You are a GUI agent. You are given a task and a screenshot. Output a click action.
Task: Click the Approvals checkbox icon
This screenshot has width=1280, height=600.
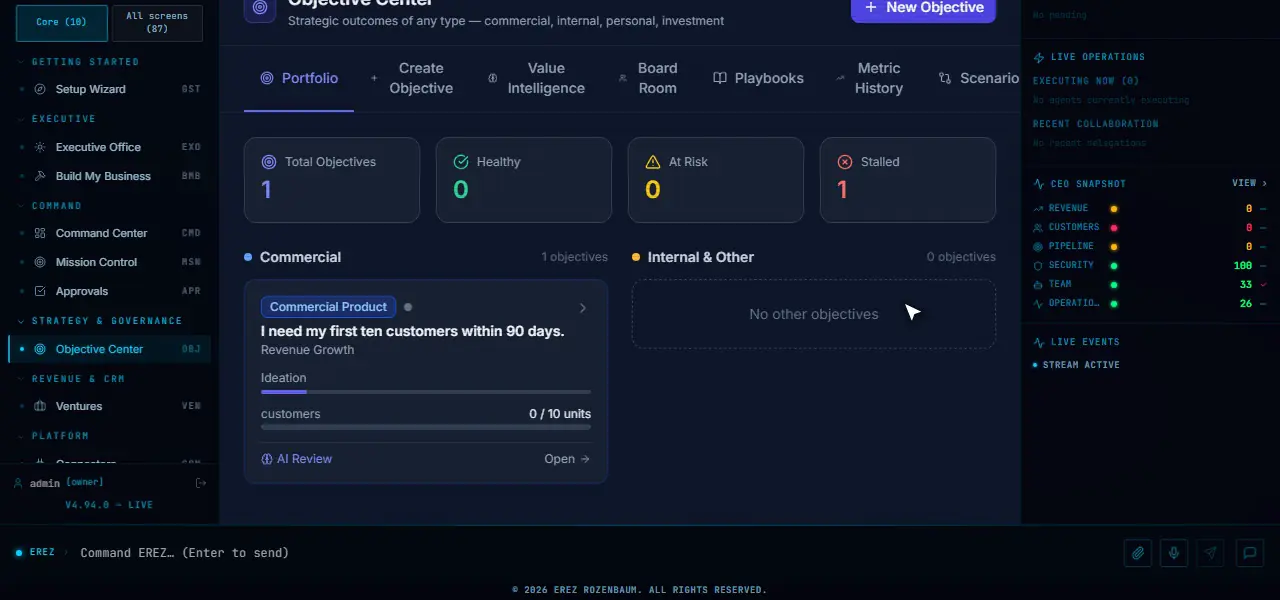(40, 291)
